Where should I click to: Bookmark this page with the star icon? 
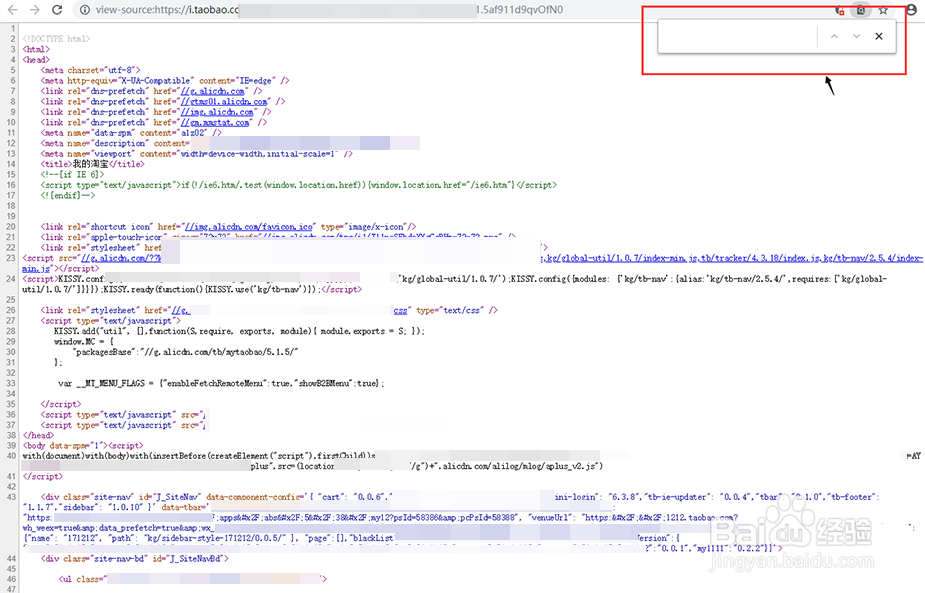coord(883,11)
